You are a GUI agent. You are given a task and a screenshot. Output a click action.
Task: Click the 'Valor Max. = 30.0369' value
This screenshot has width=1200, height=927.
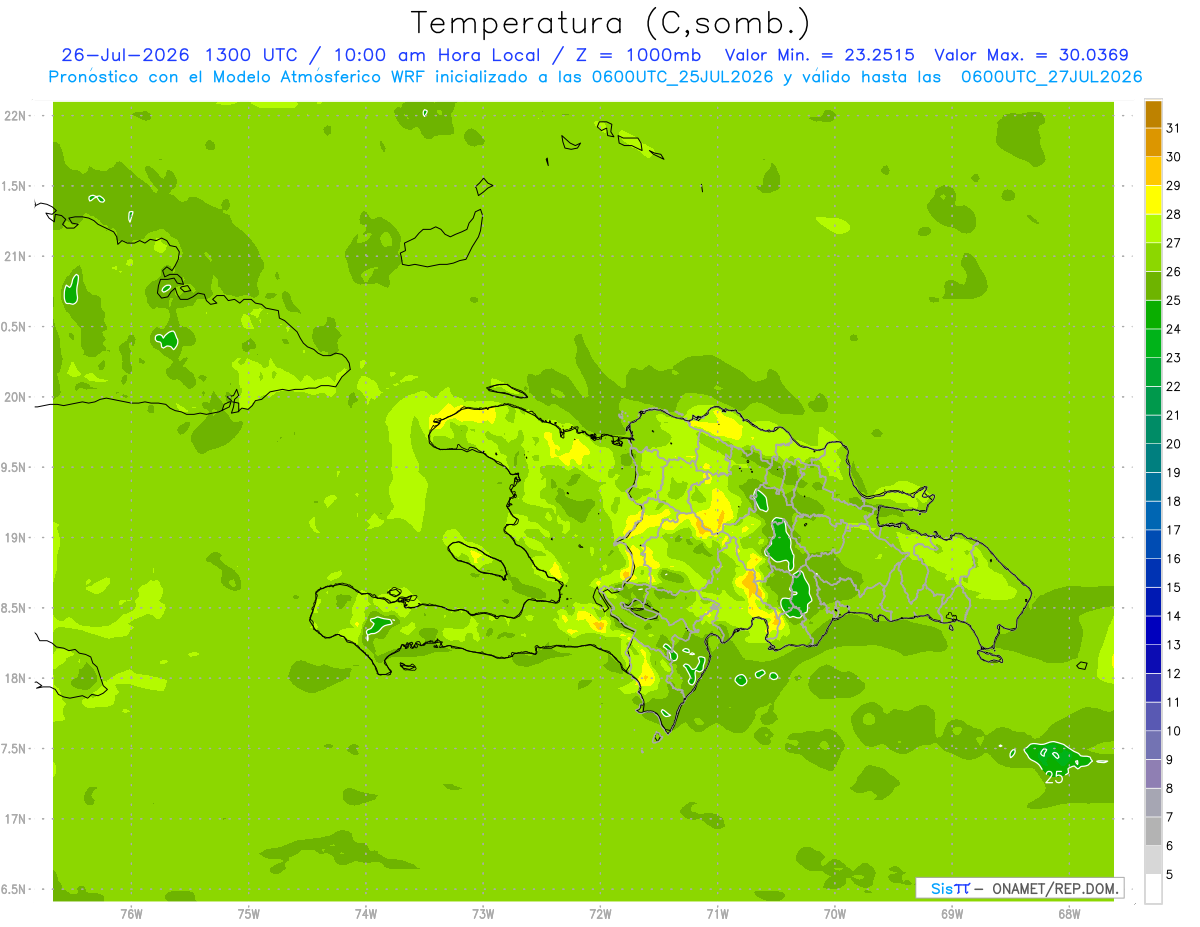(1032, 55)
